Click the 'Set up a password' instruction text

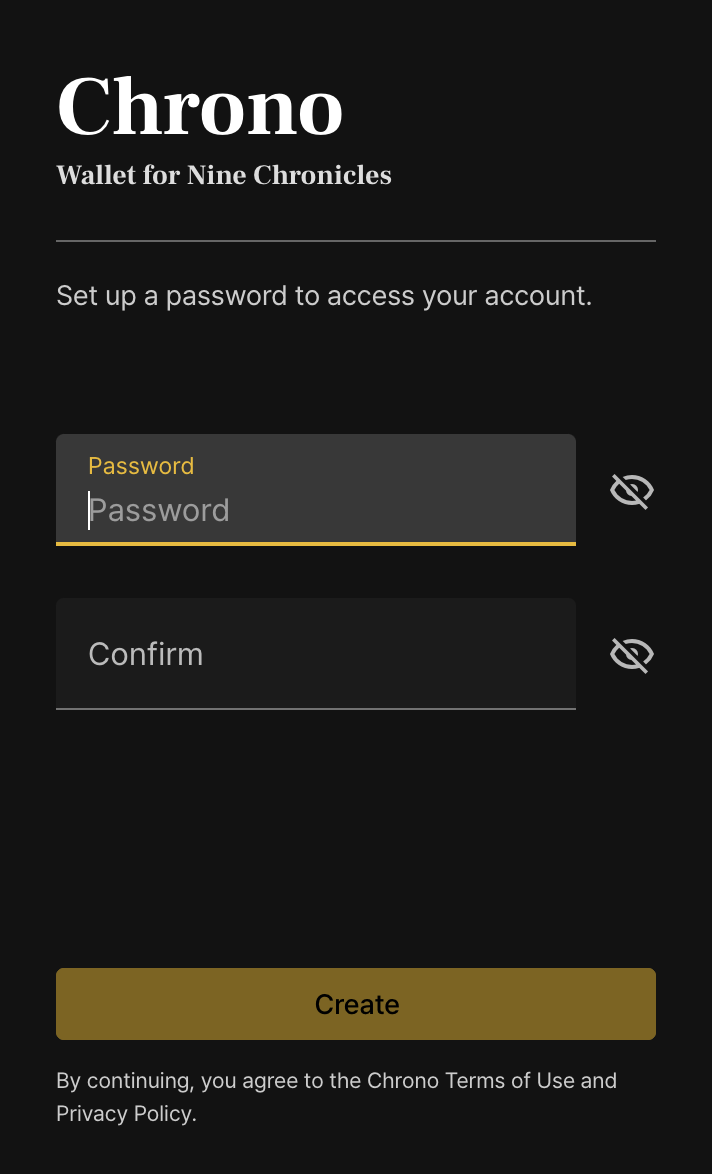[x=324, y=296]
